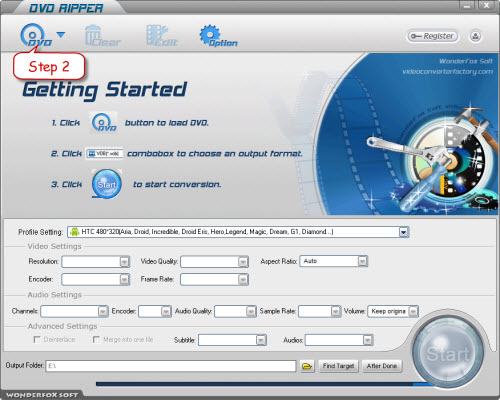Expand the video Encoder dropdown
500x400 pixels.
tap(124, 279)
